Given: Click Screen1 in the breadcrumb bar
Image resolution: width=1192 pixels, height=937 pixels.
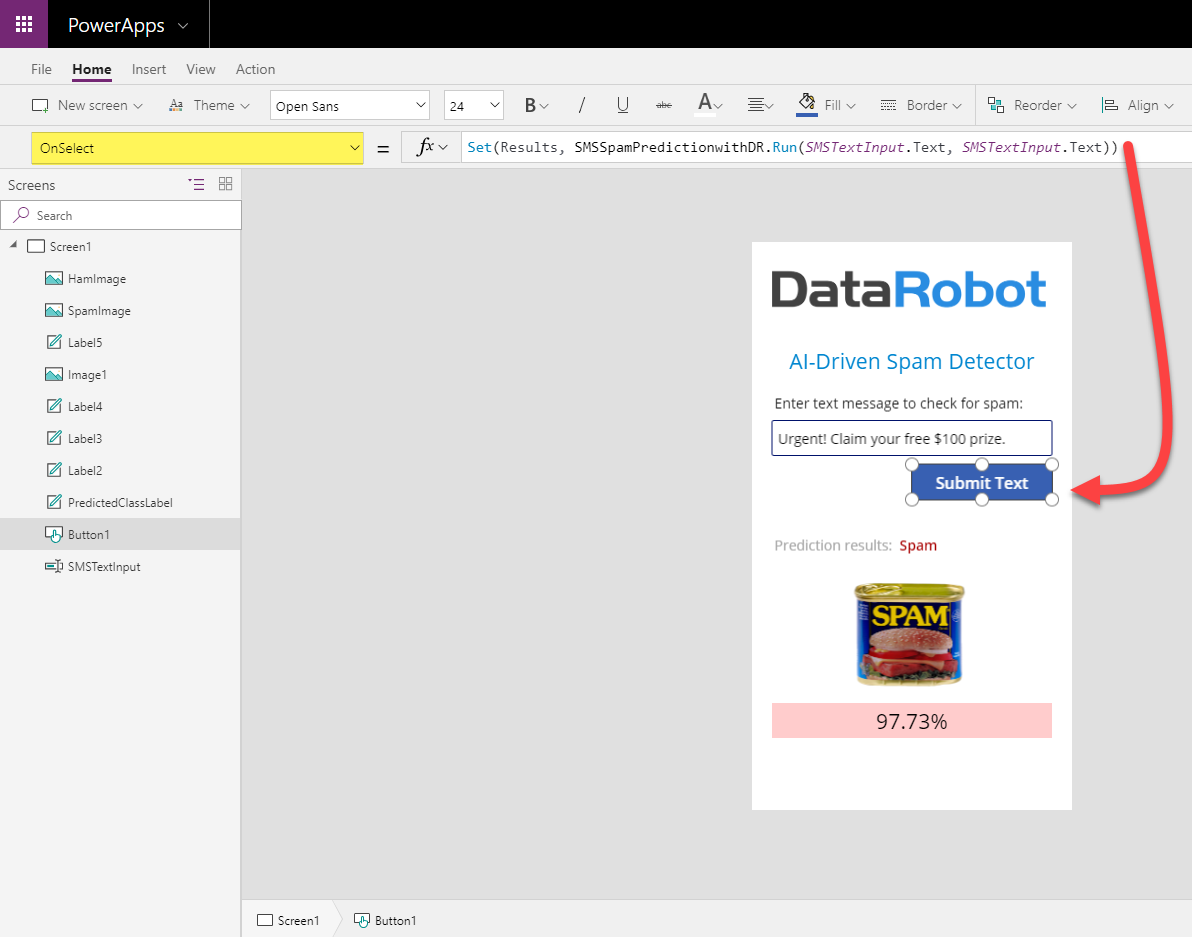Looking at the screenshot, I should click(x=288, y=920).
